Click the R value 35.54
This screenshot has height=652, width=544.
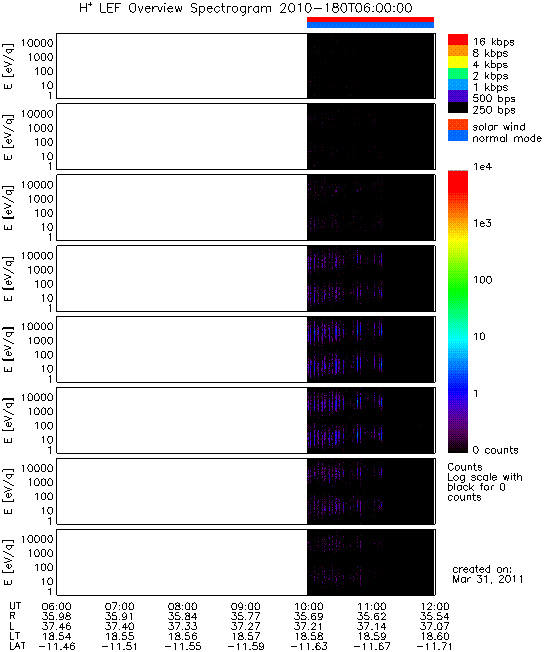[x=435, y=616]
